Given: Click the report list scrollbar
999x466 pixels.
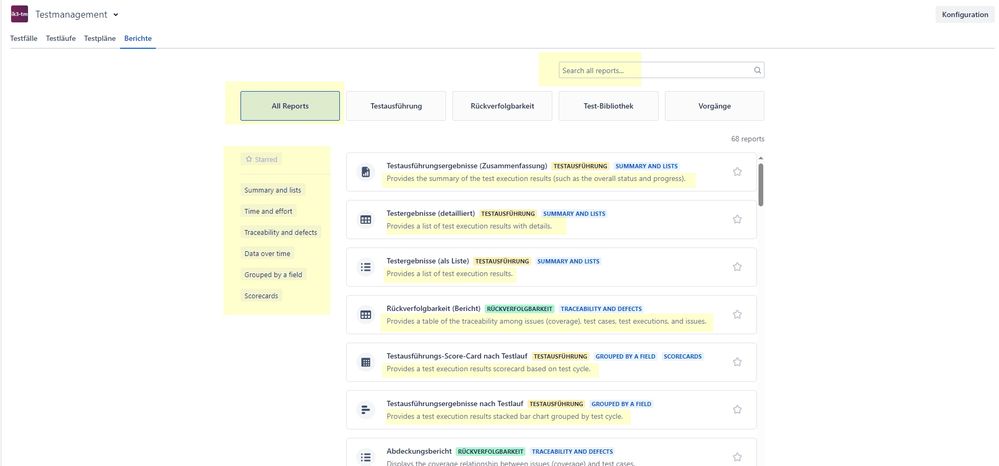Looking at the screenshot, I should point(760,185).
